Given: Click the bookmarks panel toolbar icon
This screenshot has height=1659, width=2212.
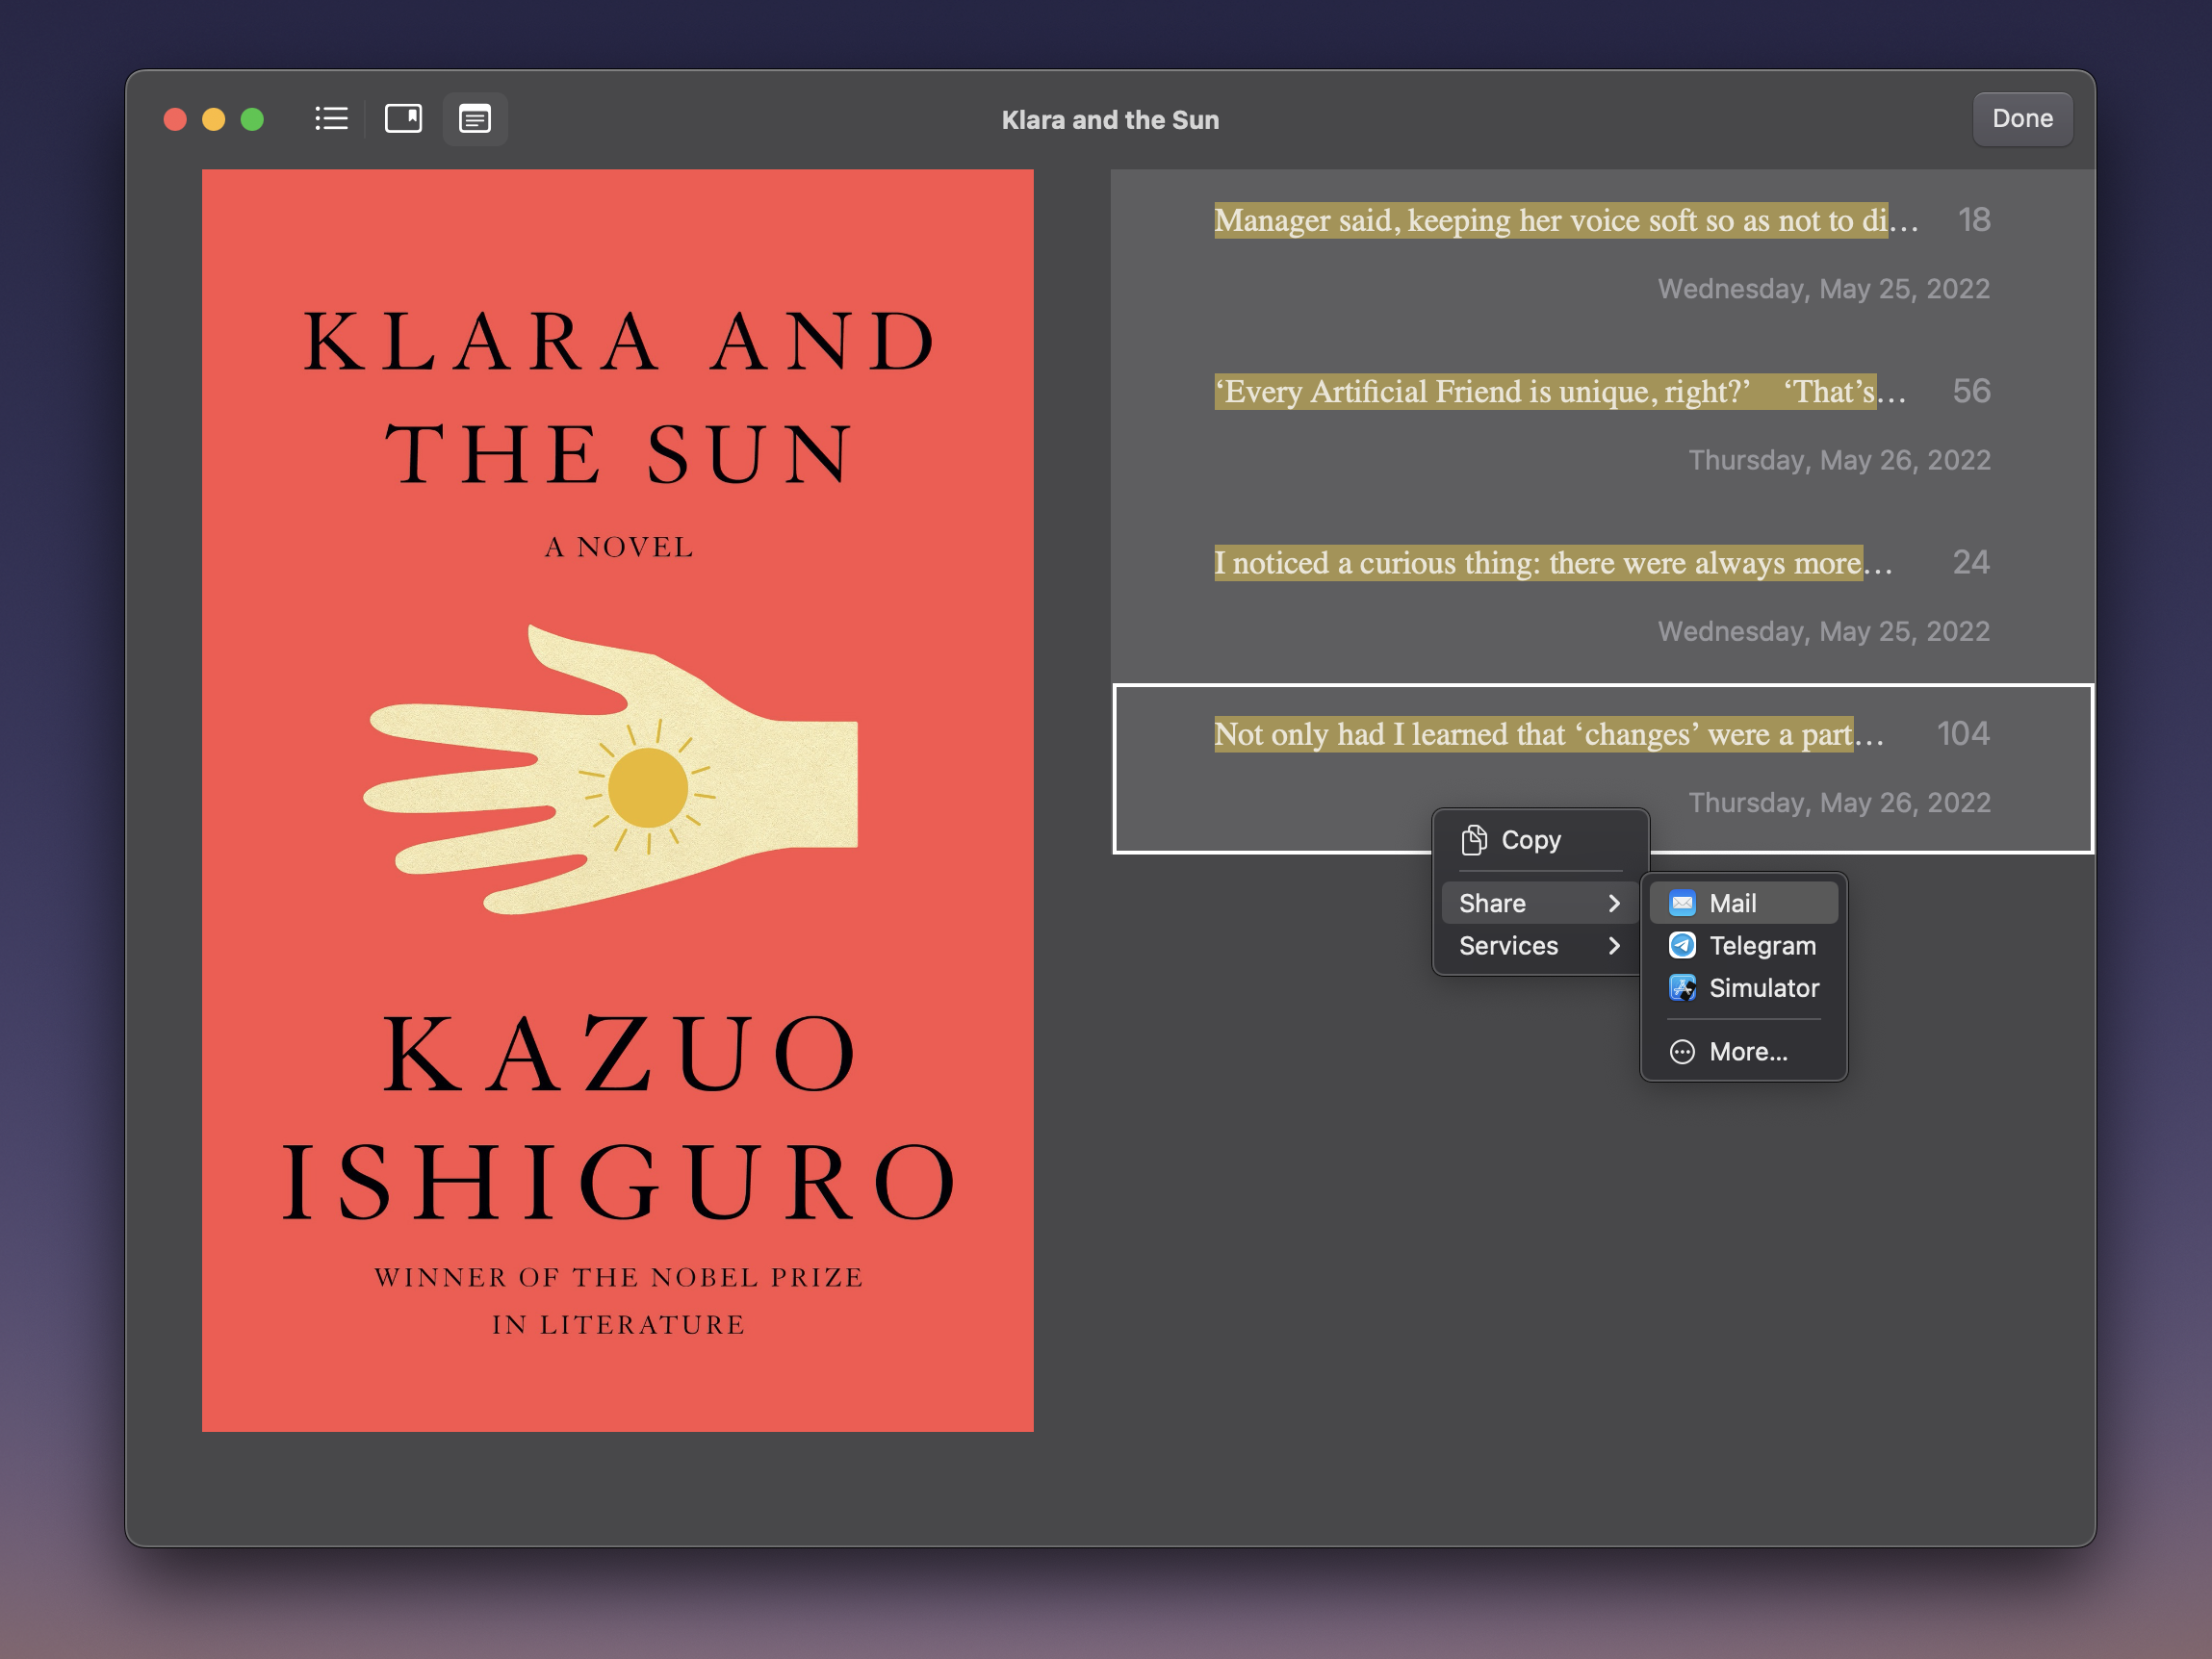Looking at the screenshot, I should point(403,119).
